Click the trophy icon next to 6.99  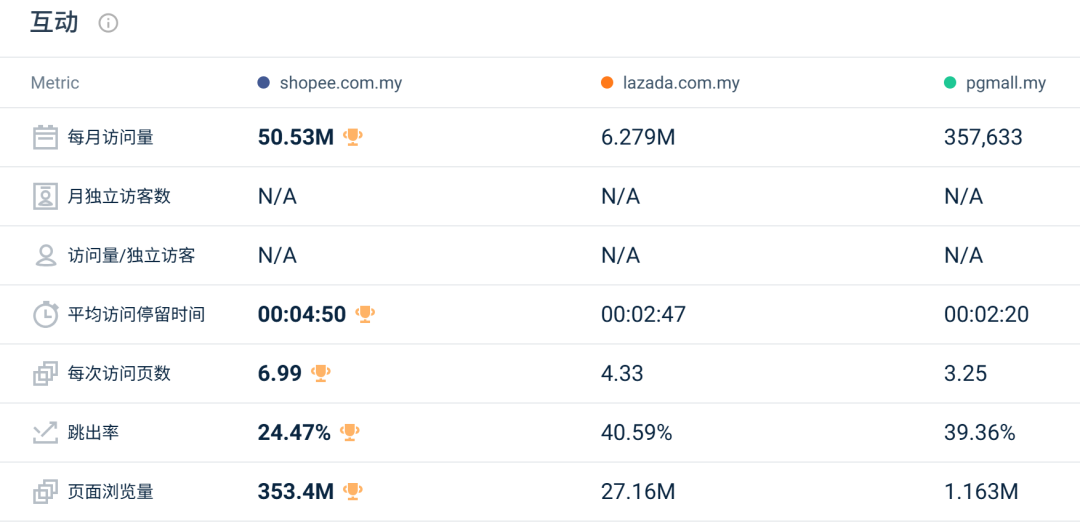(321, 373)
